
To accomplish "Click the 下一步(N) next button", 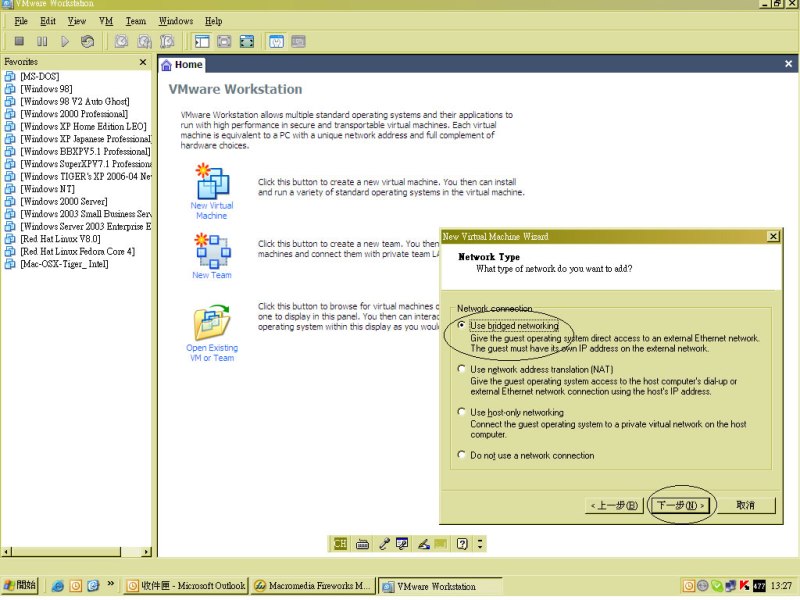I will tap(681, 506).
